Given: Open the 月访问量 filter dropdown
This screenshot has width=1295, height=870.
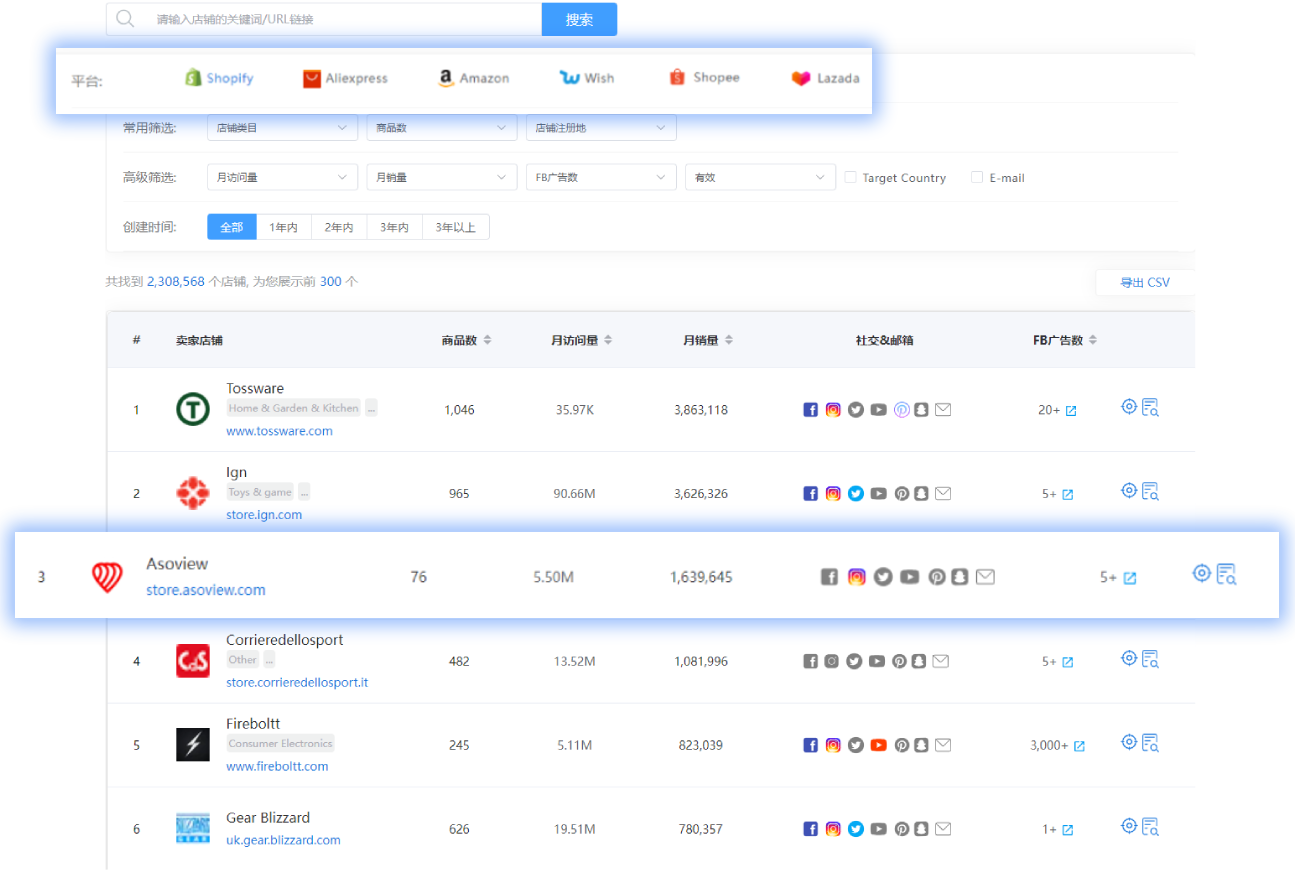Looking at the screenshot, I should 282,177.
